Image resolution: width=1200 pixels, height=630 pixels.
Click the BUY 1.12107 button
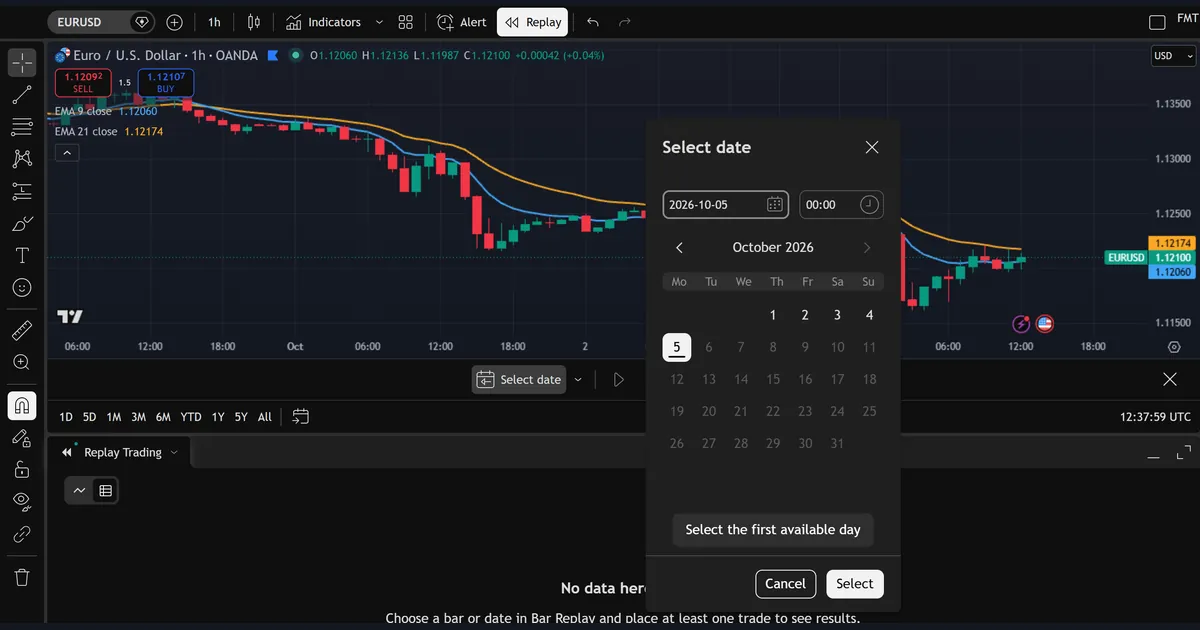[166, 82]
